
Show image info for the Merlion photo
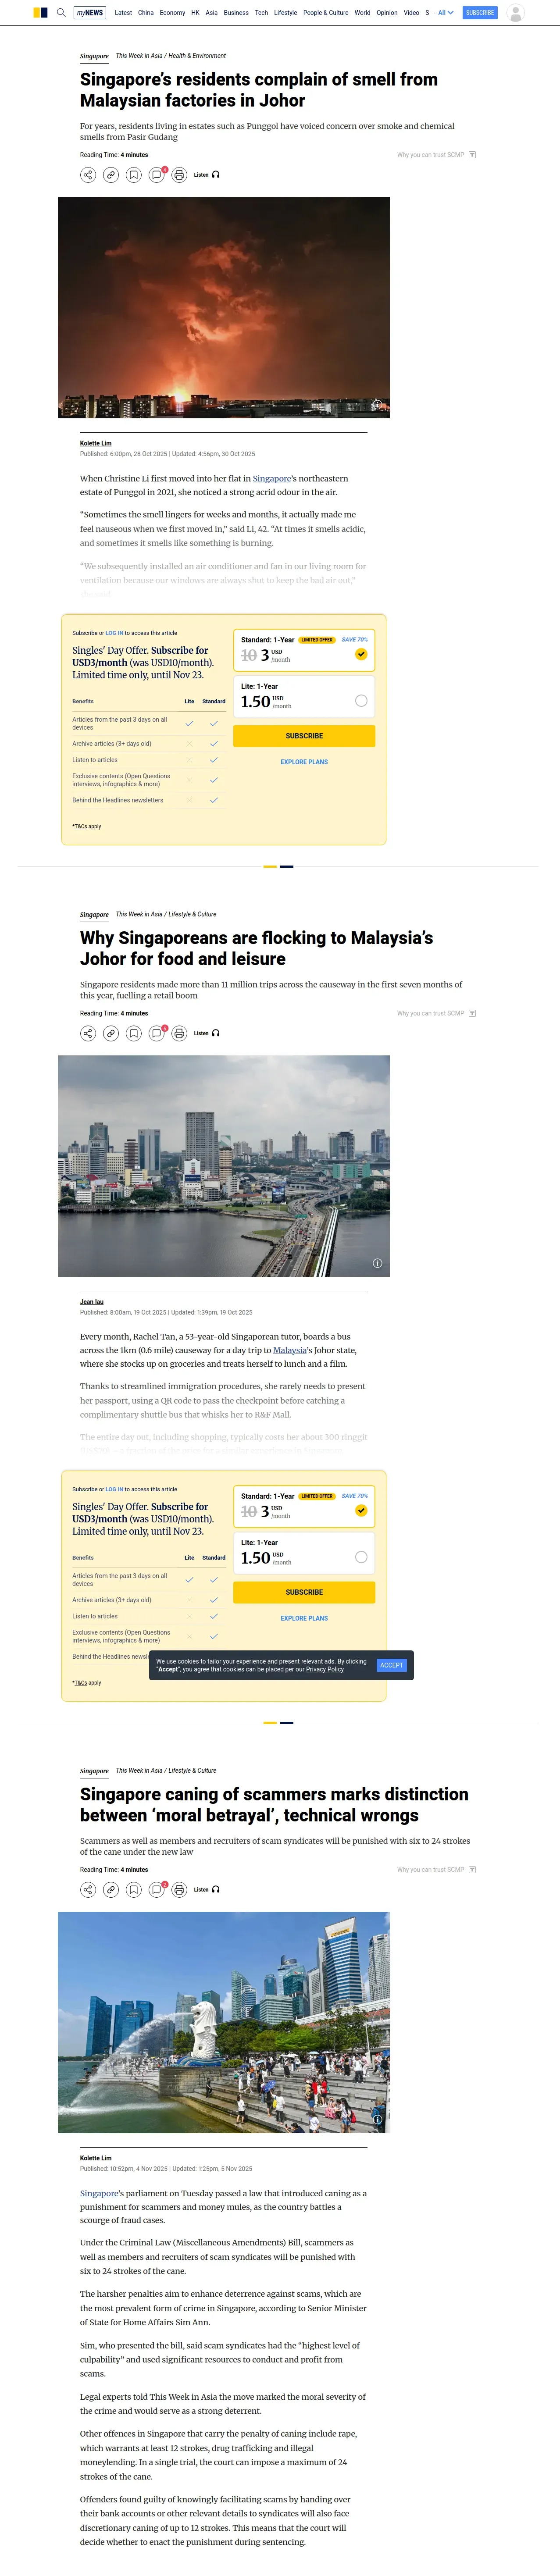coord(377,2119)
